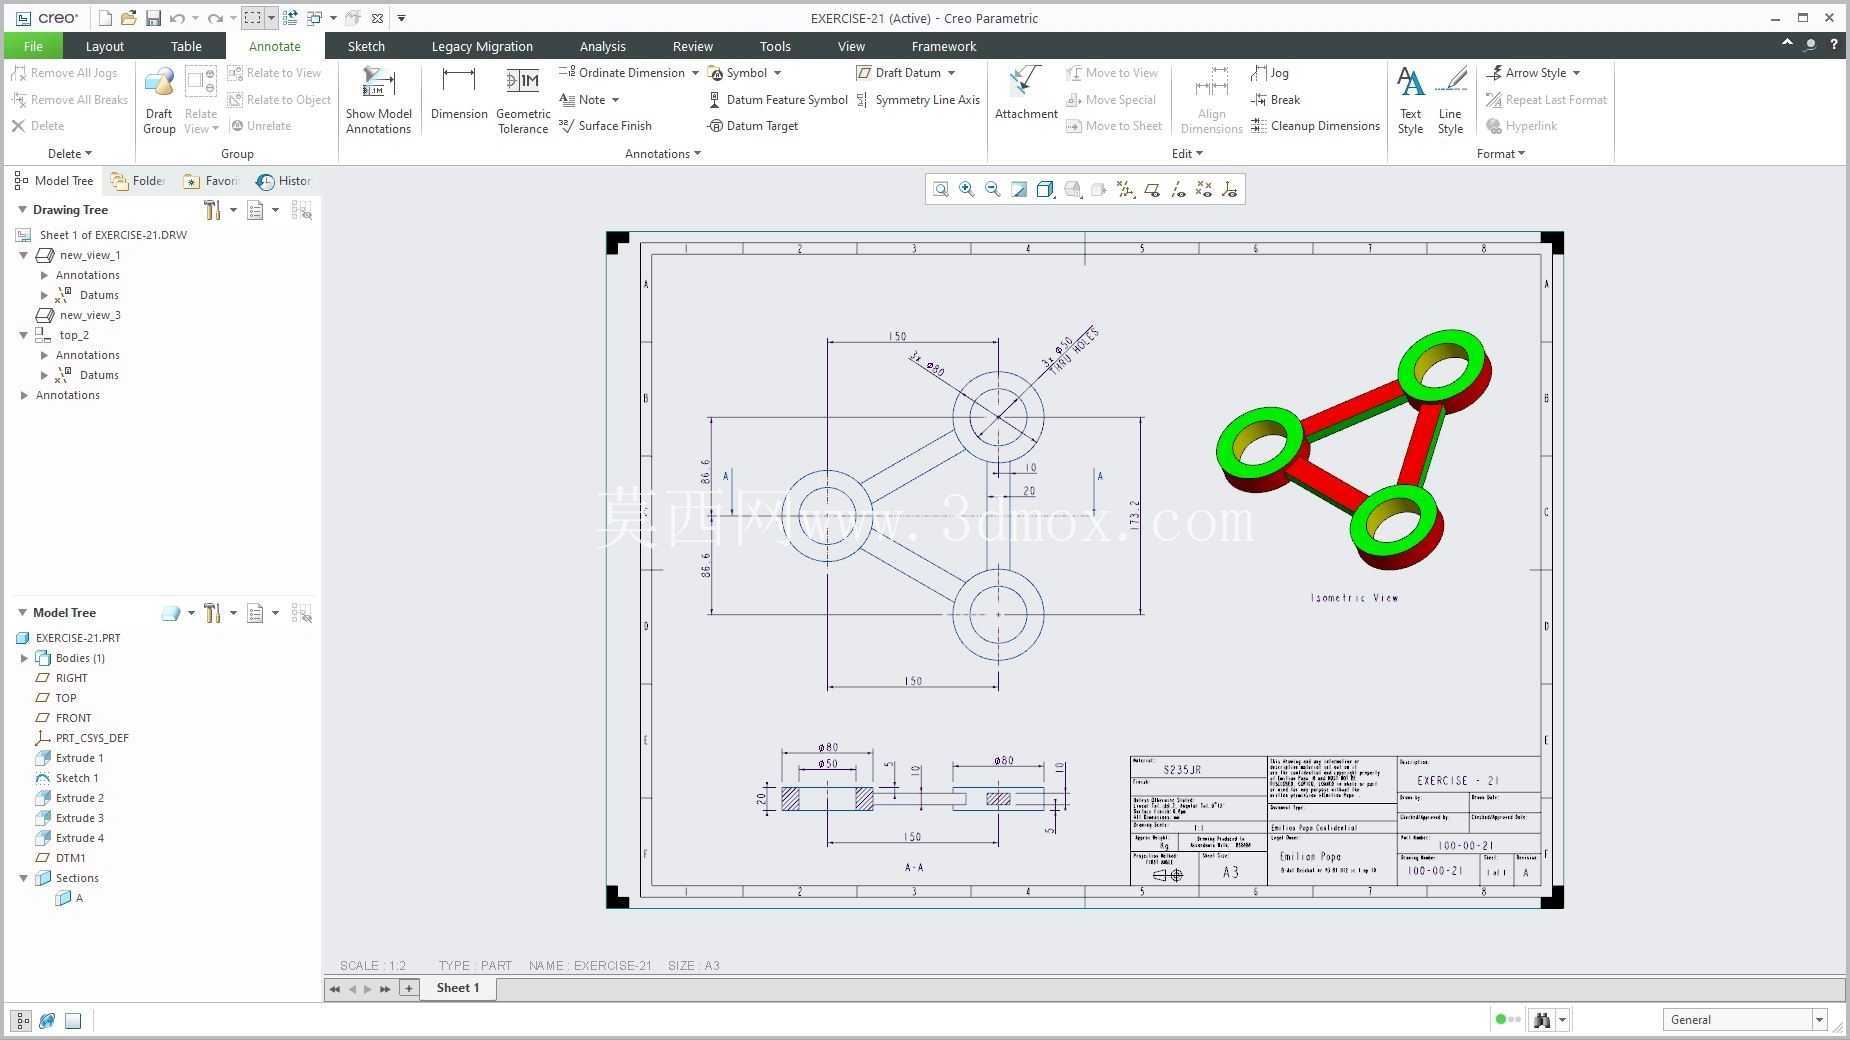
Task: Select Sketch 1 in the Model Tree
Action: coord(67,778)
